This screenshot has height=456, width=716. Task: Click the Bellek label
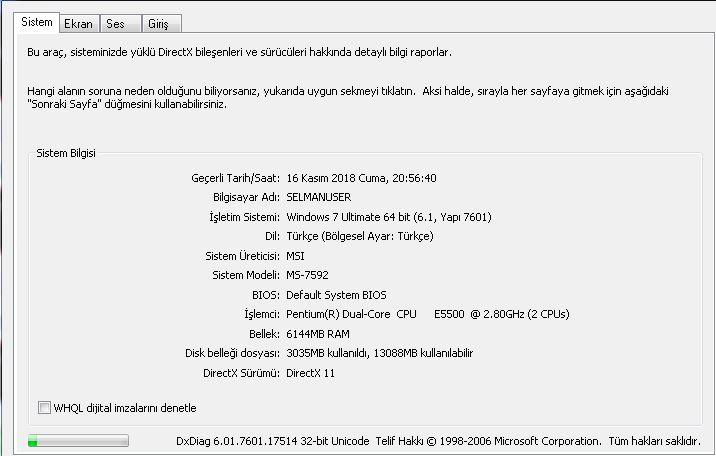tap(264, 334)
